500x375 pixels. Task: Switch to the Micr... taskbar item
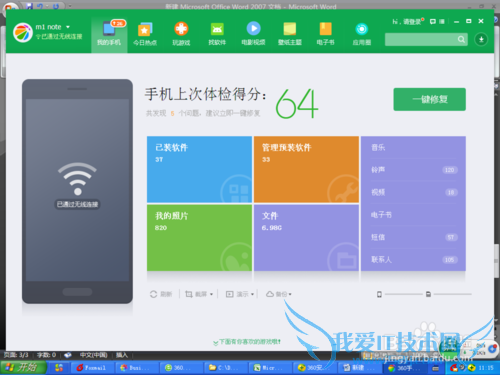270,368
